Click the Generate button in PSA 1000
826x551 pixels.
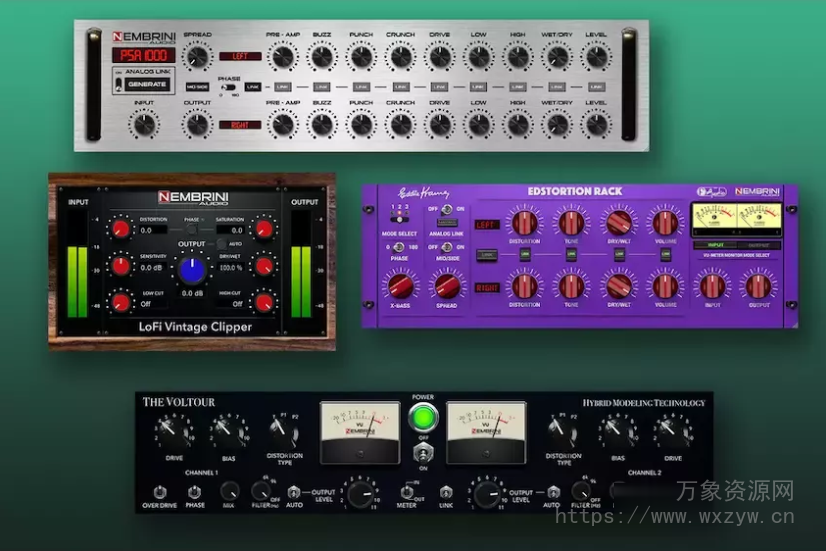point(147,84)
